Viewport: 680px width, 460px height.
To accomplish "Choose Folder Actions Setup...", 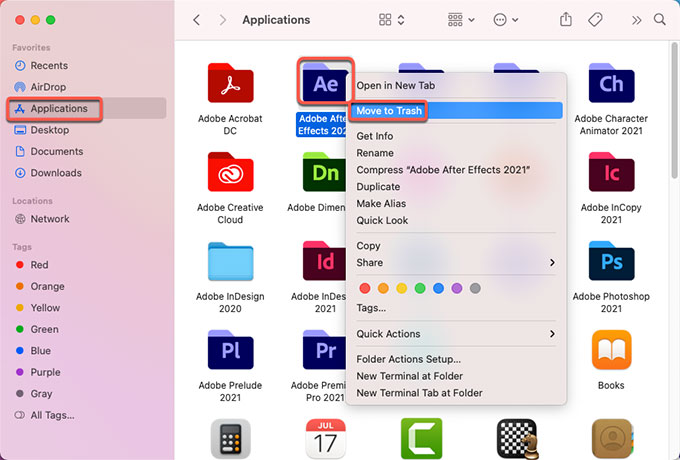I will (456, 359).
